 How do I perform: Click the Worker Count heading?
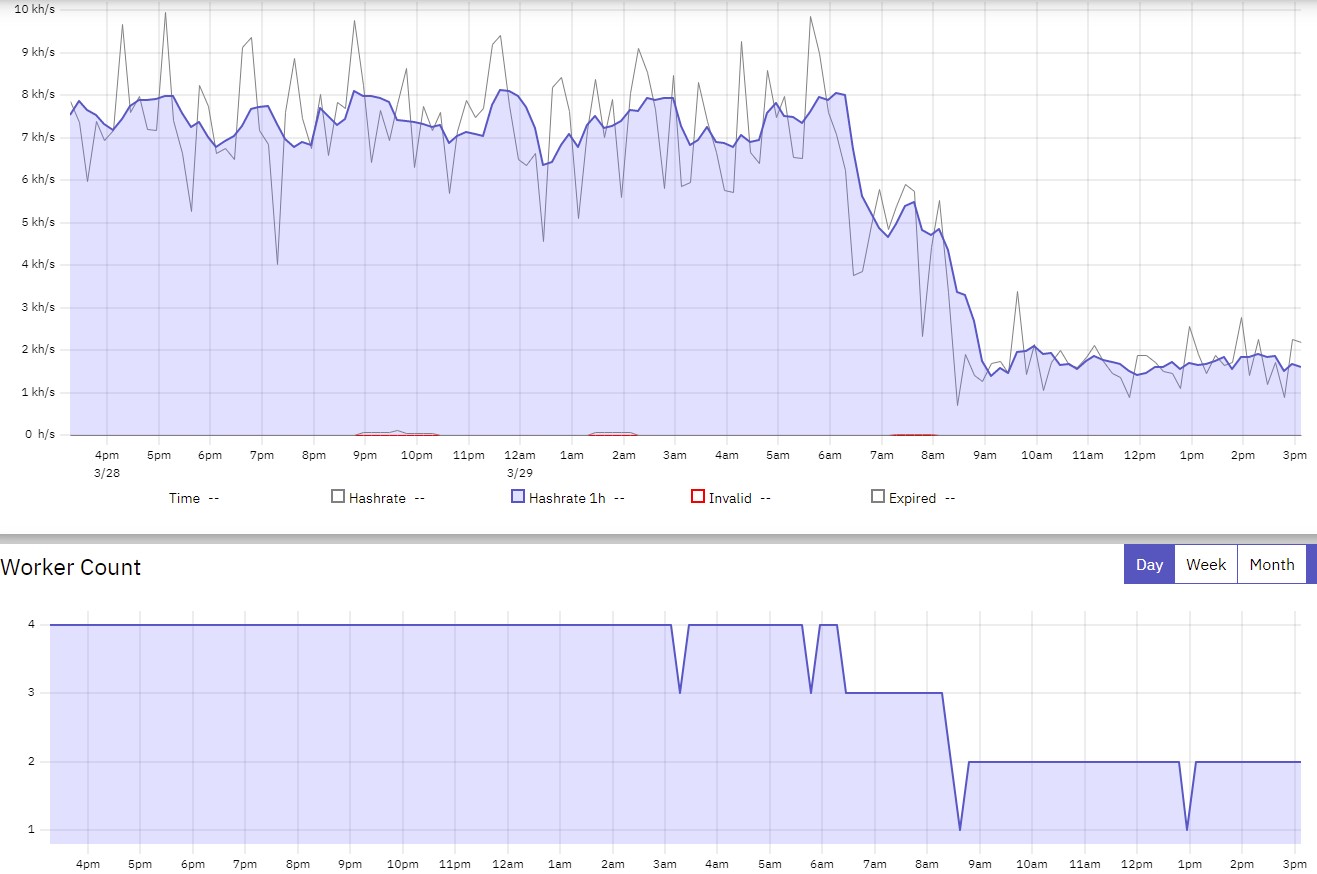coord(71,568)
